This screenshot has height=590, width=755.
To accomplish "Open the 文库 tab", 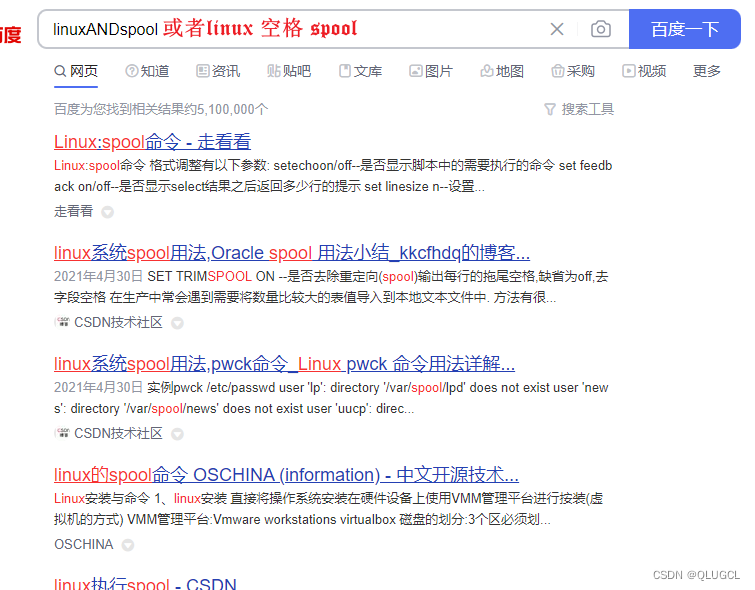I will (360, 71).
